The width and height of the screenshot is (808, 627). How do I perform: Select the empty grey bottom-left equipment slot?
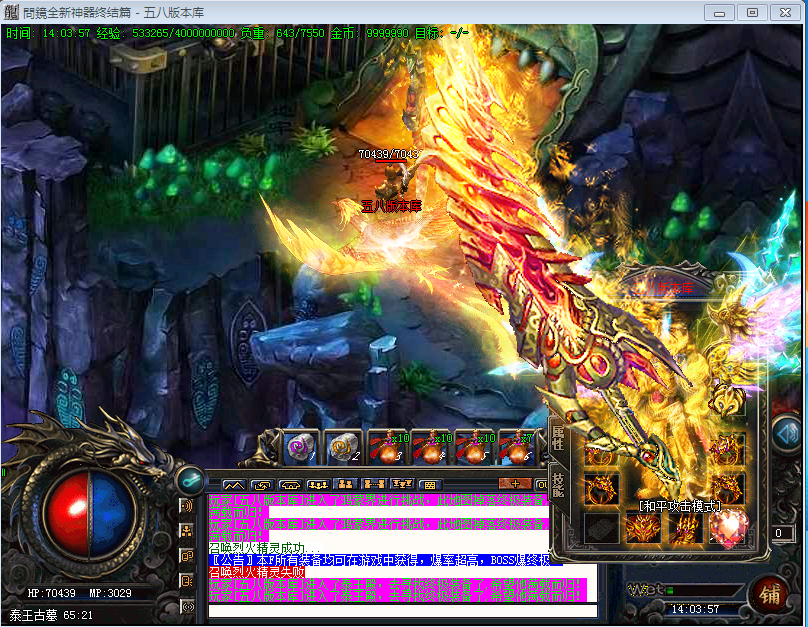[601, 529]
